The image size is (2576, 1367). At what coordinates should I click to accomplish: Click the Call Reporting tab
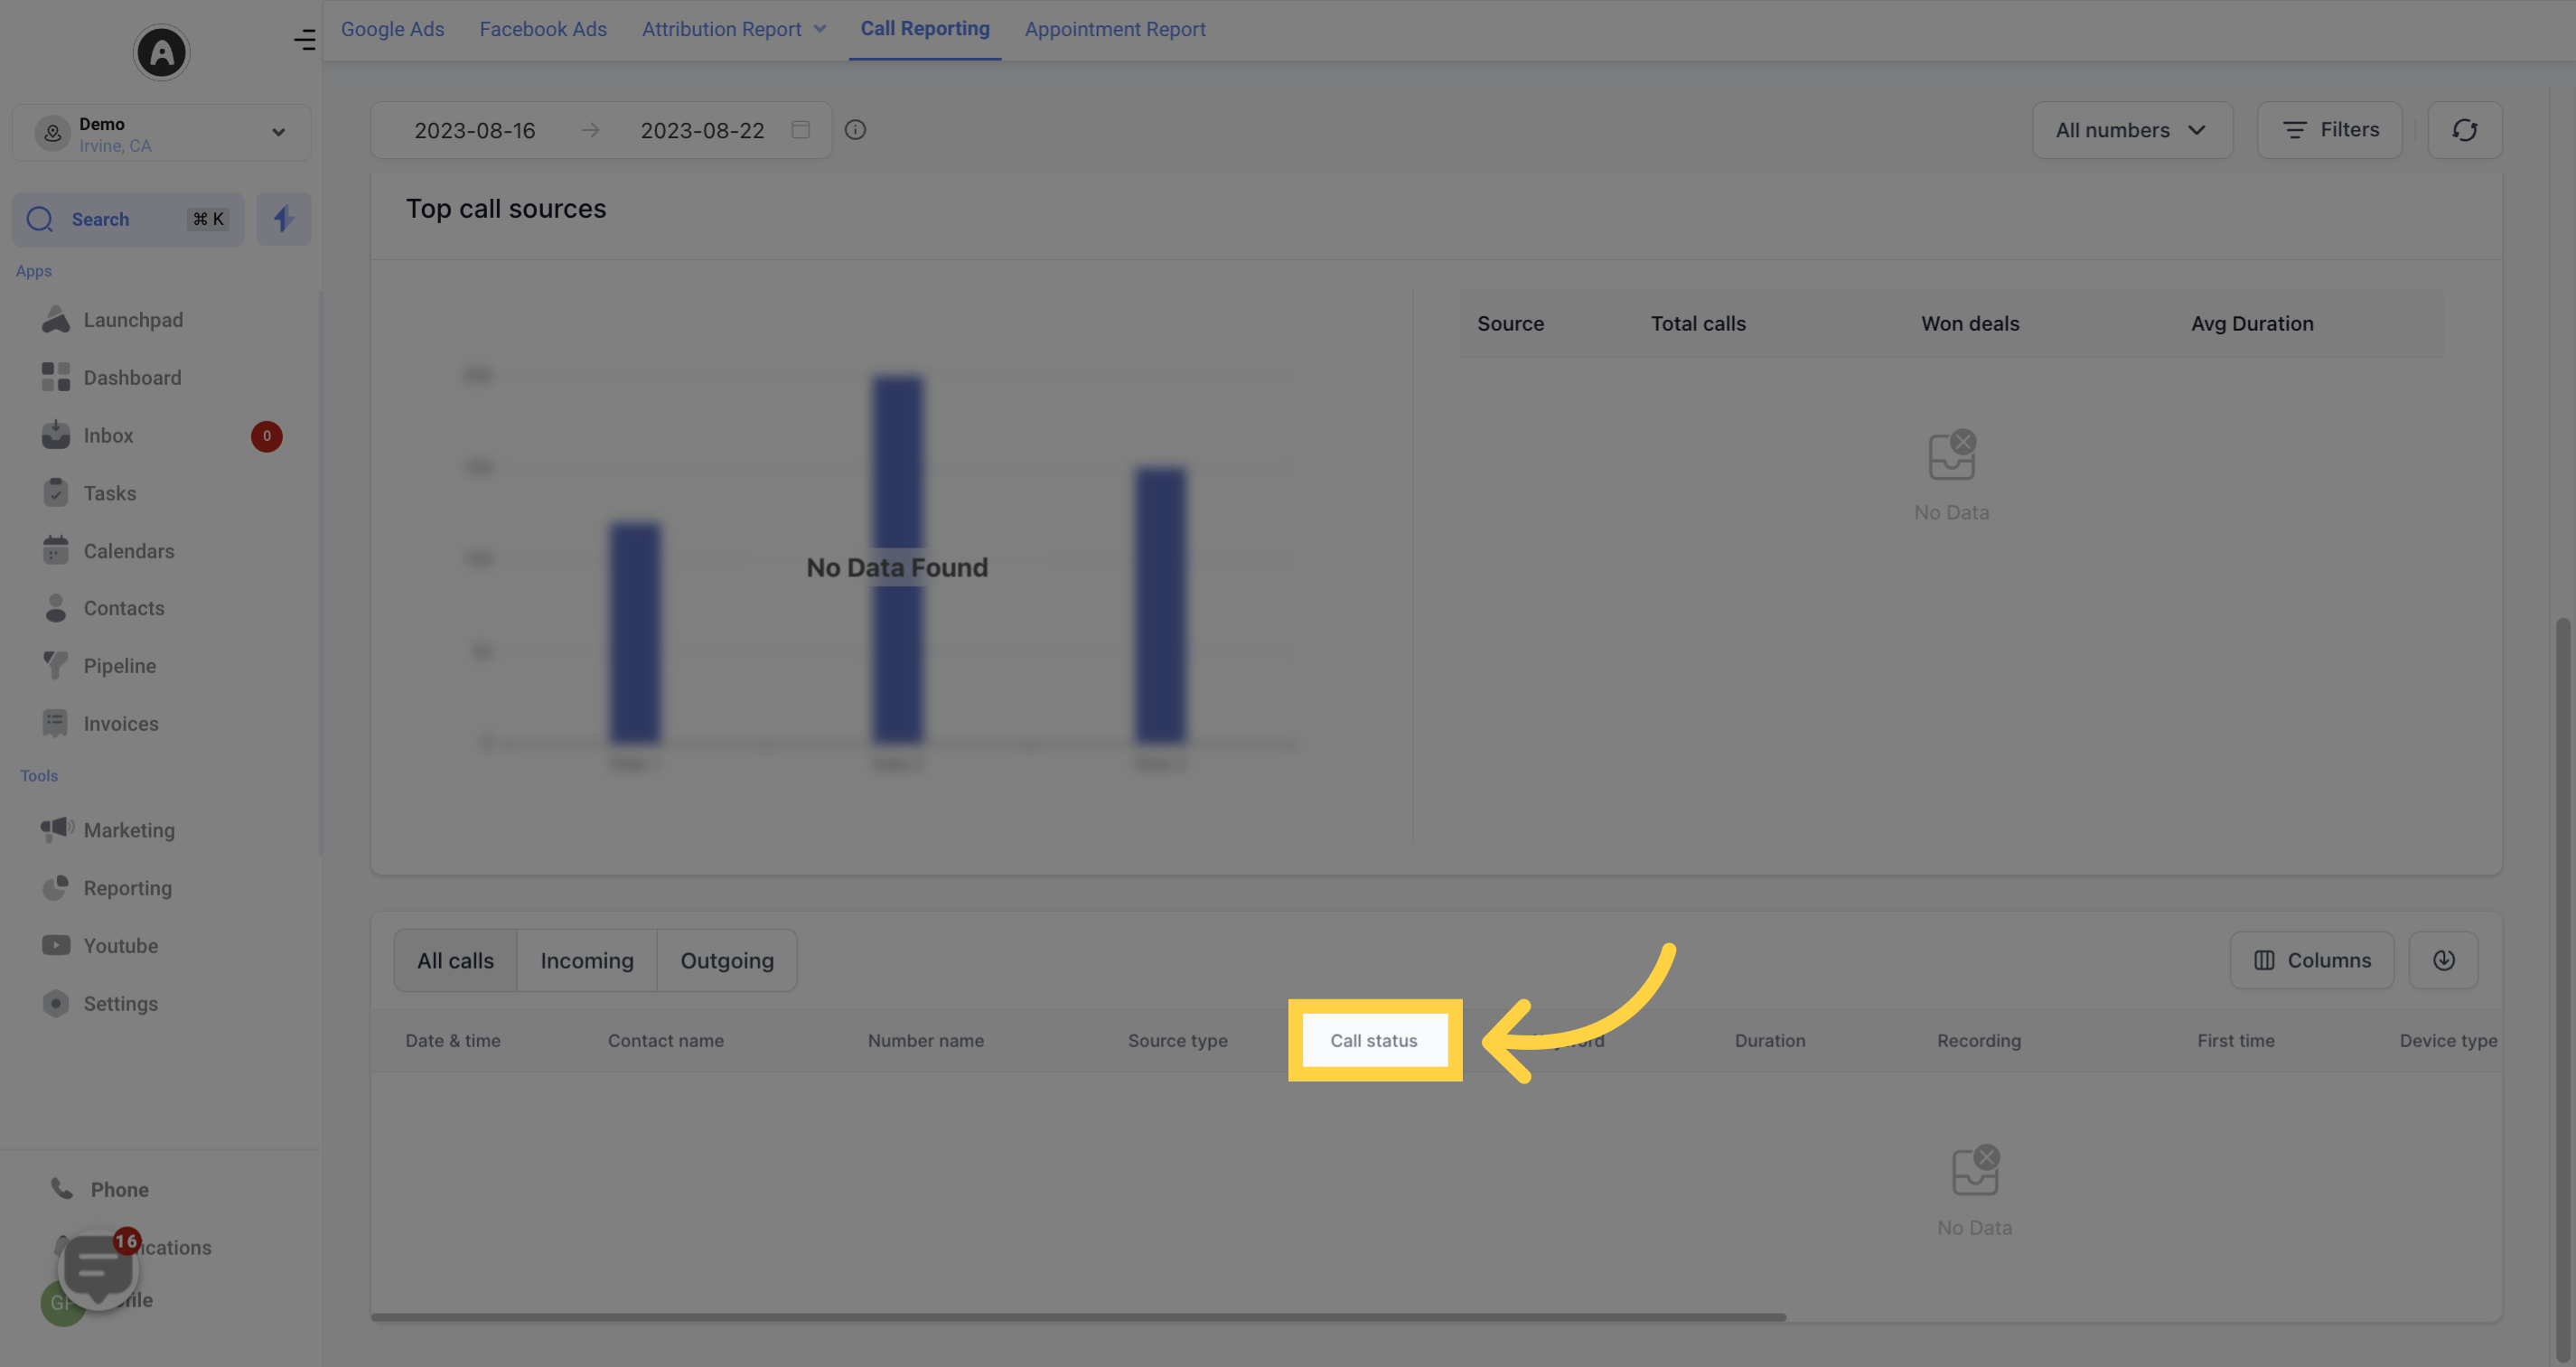[x=925, y=29]
